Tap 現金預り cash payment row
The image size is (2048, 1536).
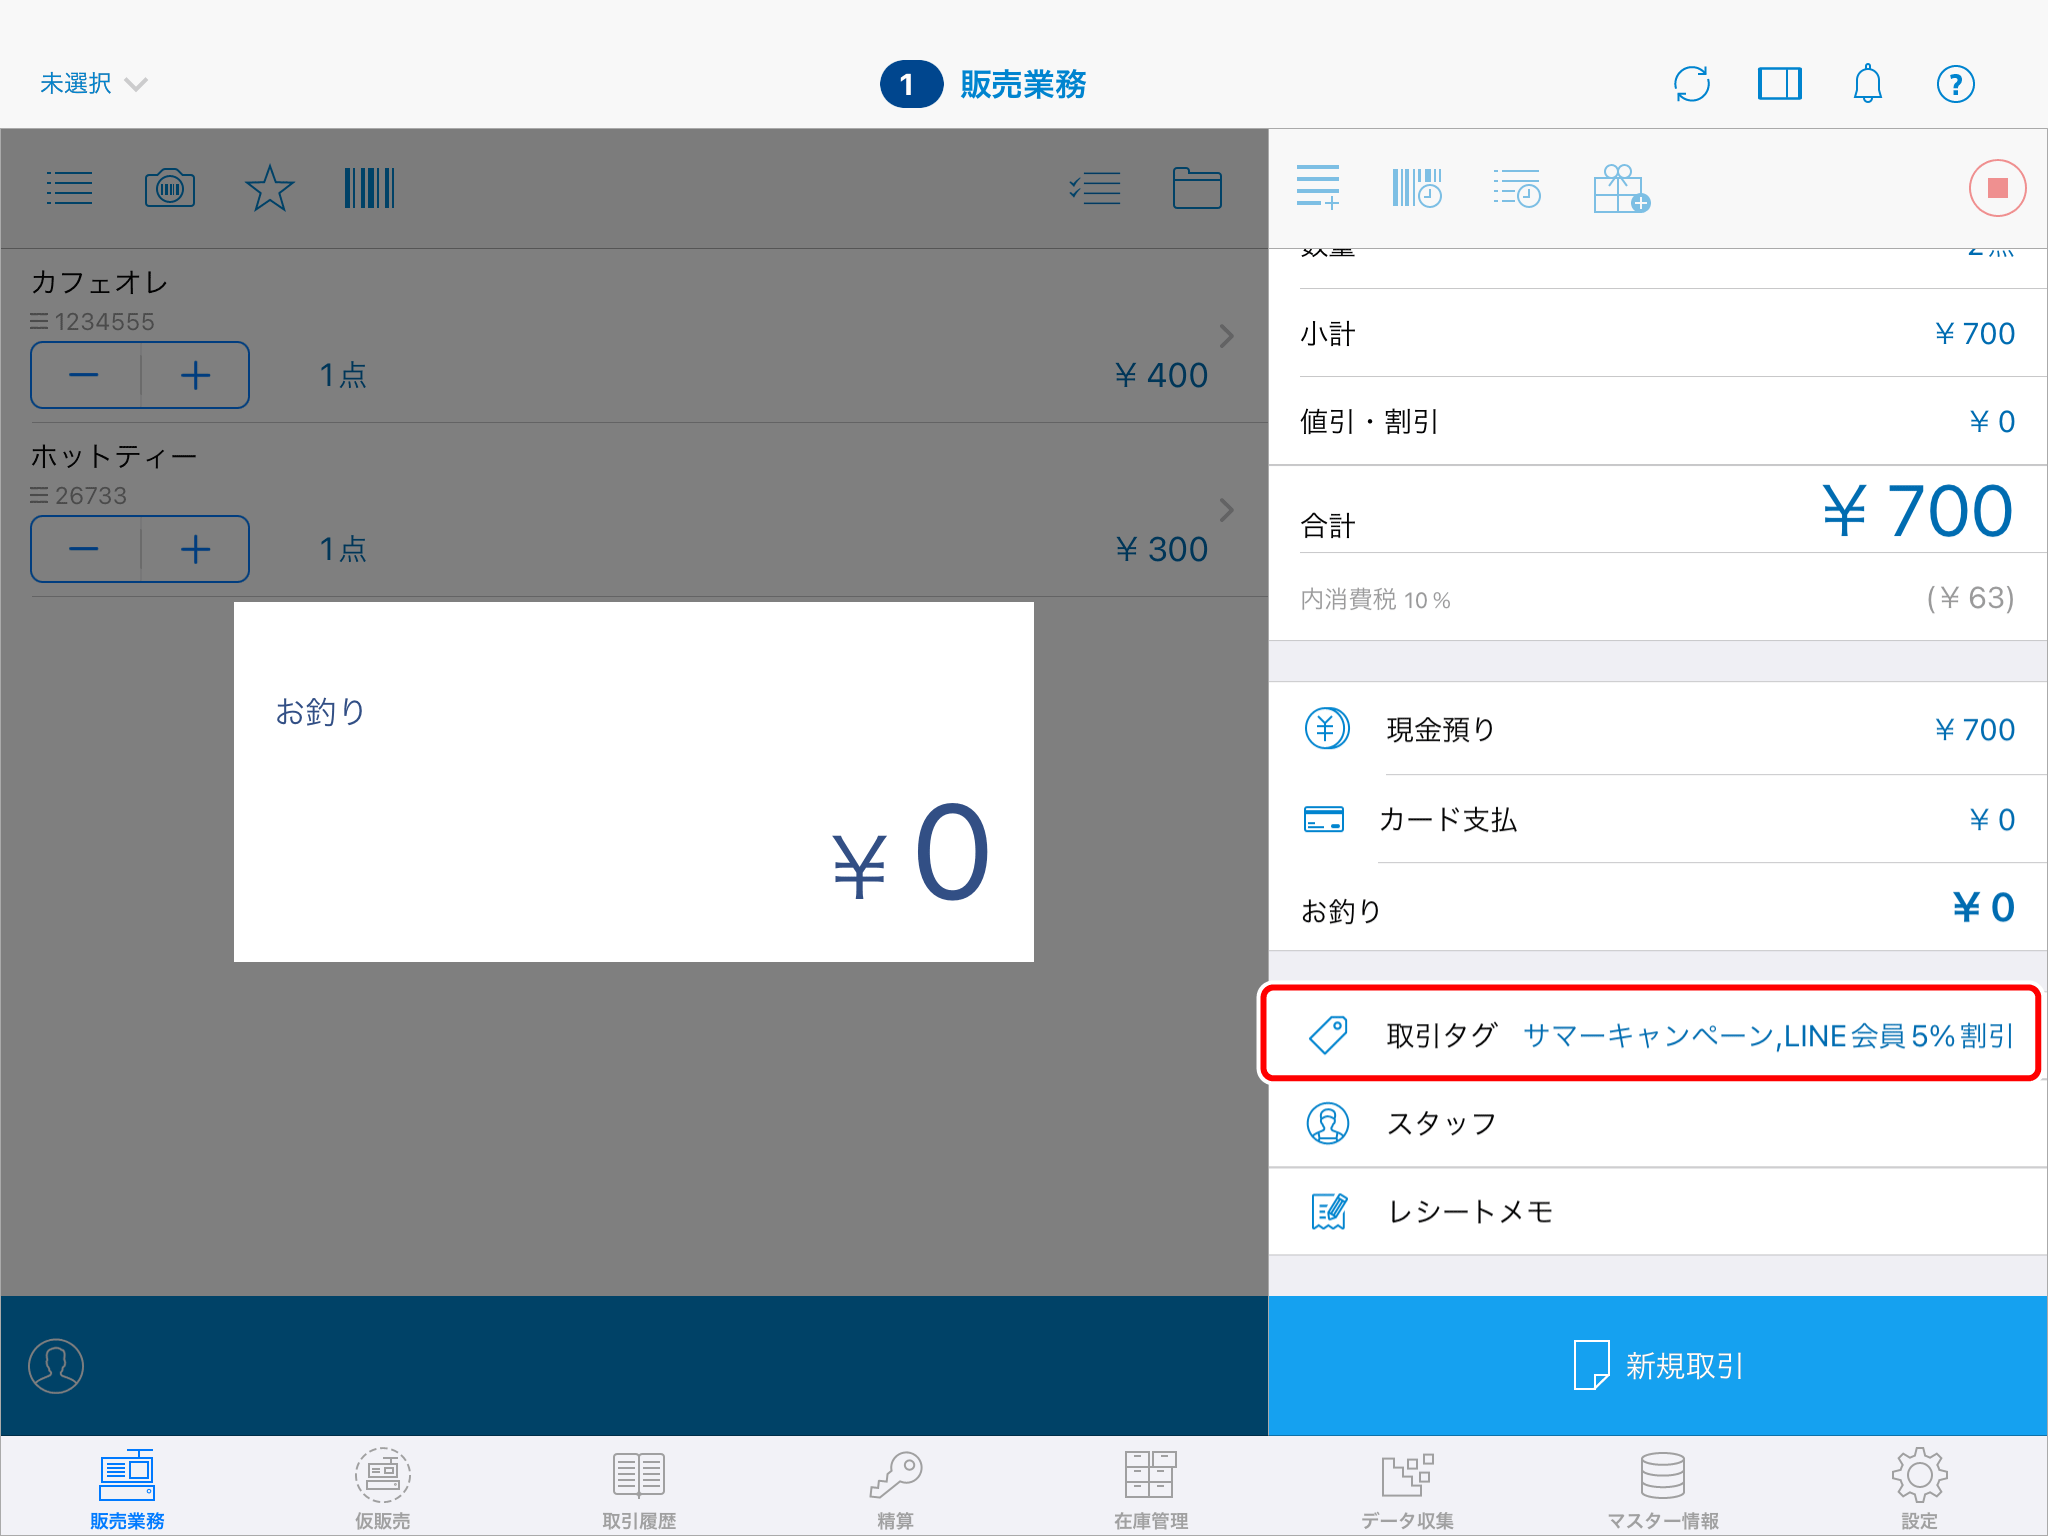(x=1650, y=729)
